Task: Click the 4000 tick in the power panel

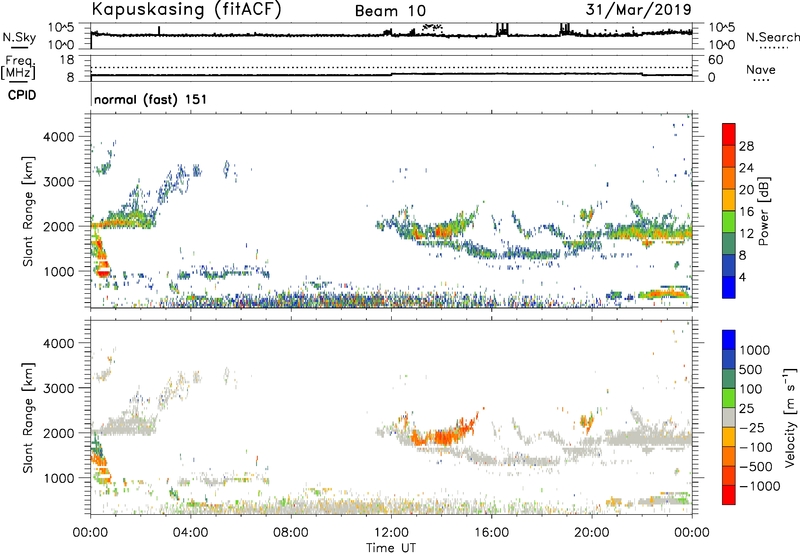Action: click(x=59, y=137)
